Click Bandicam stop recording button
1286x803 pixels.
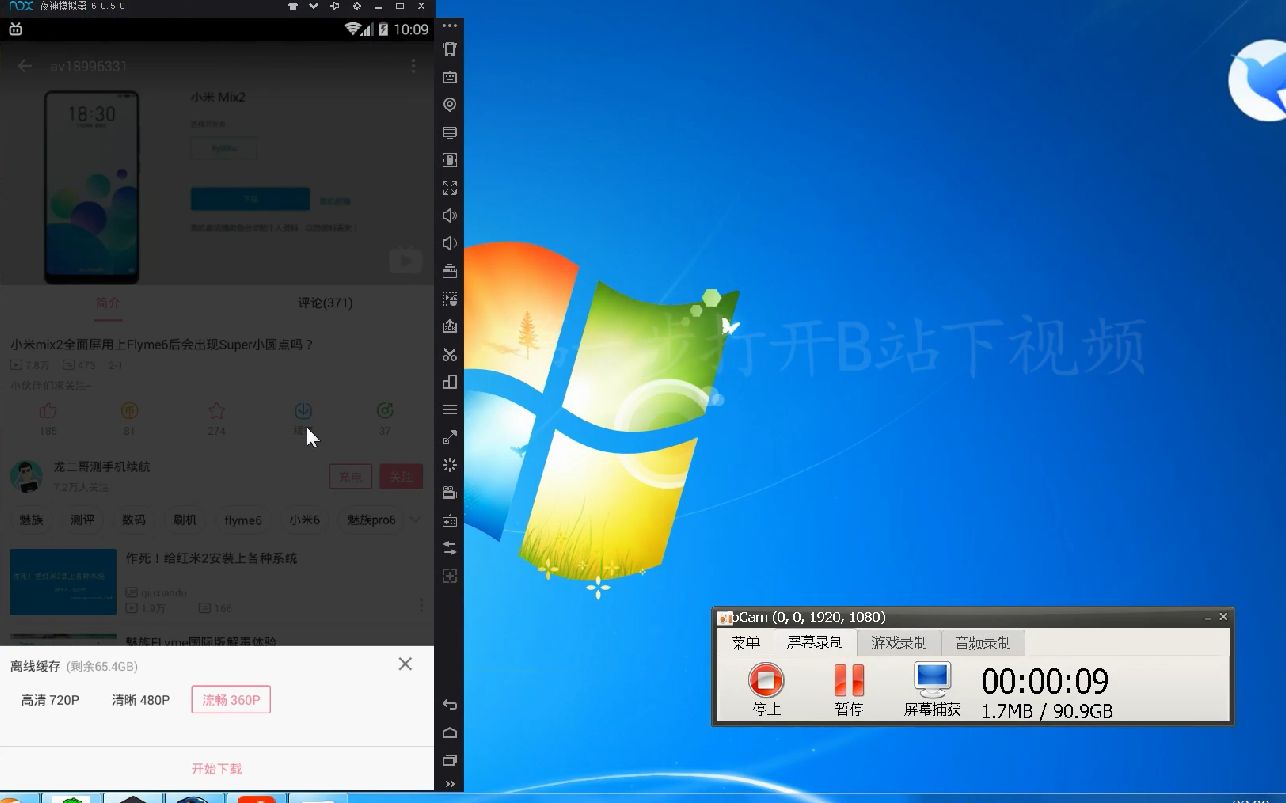click(767, 689)
